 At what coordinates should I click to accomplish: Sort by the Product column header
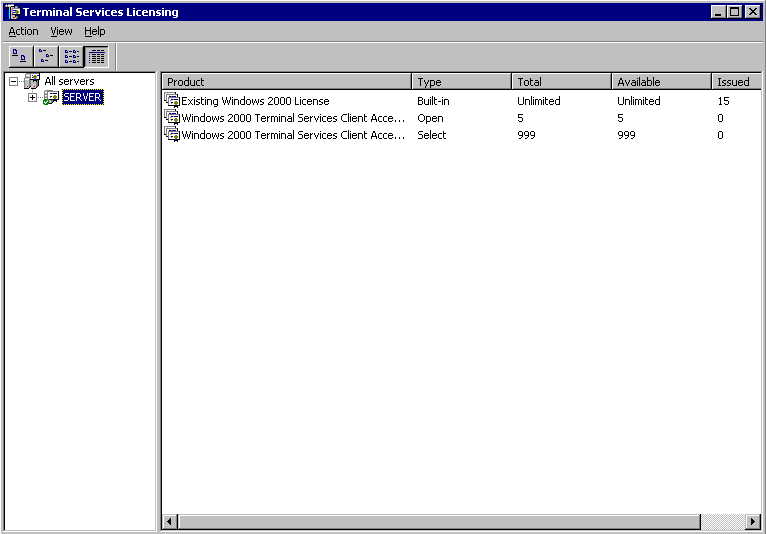click(x=287, y=82)
